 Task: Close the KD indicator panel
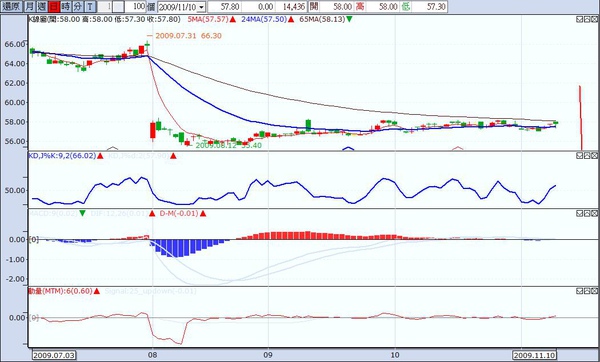point(594,155)
